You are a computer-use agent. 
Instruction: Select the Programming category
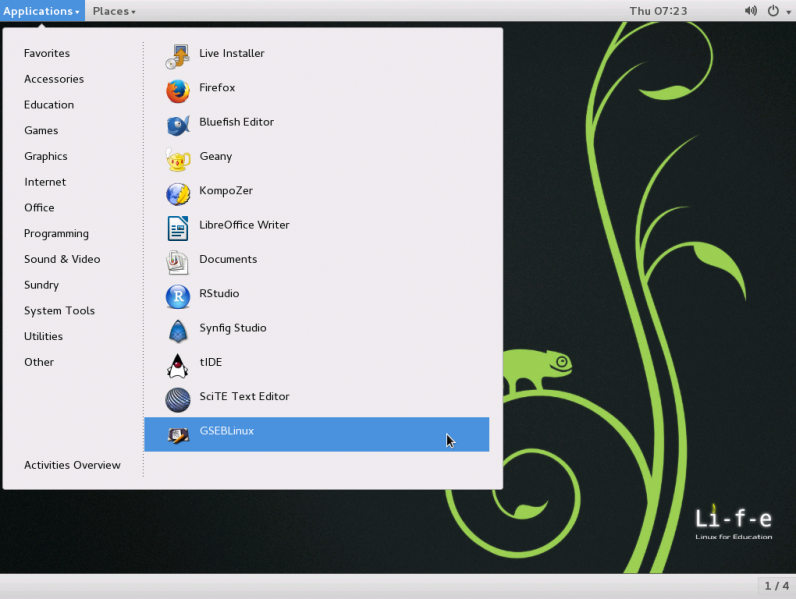pos(56,234)
